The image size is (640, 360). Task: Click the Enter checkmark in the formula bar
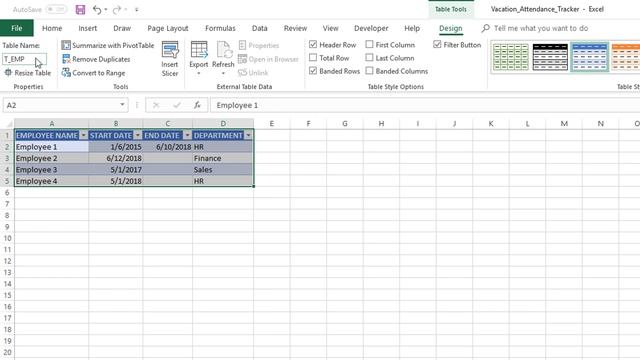[x=177, y=105]
